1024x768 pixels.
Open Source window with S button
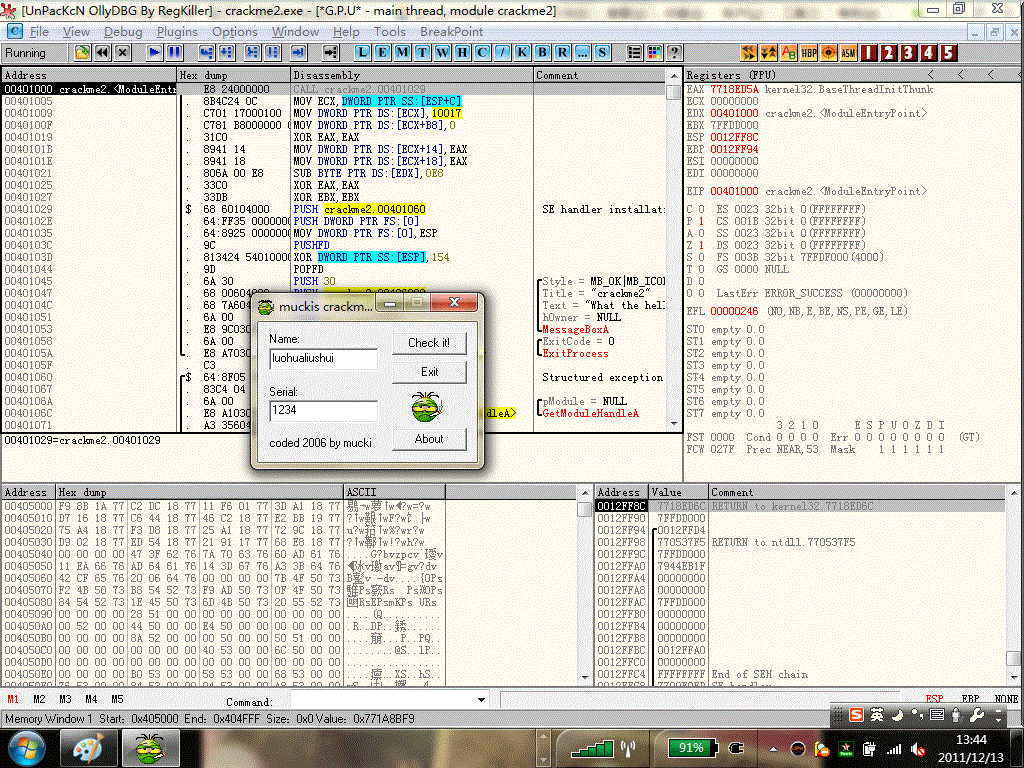[x=602, y=53]
